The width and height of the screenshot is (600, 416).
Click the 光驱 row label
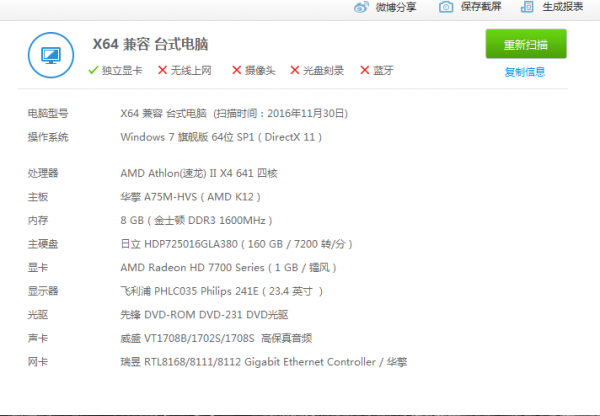pos(38,315)
